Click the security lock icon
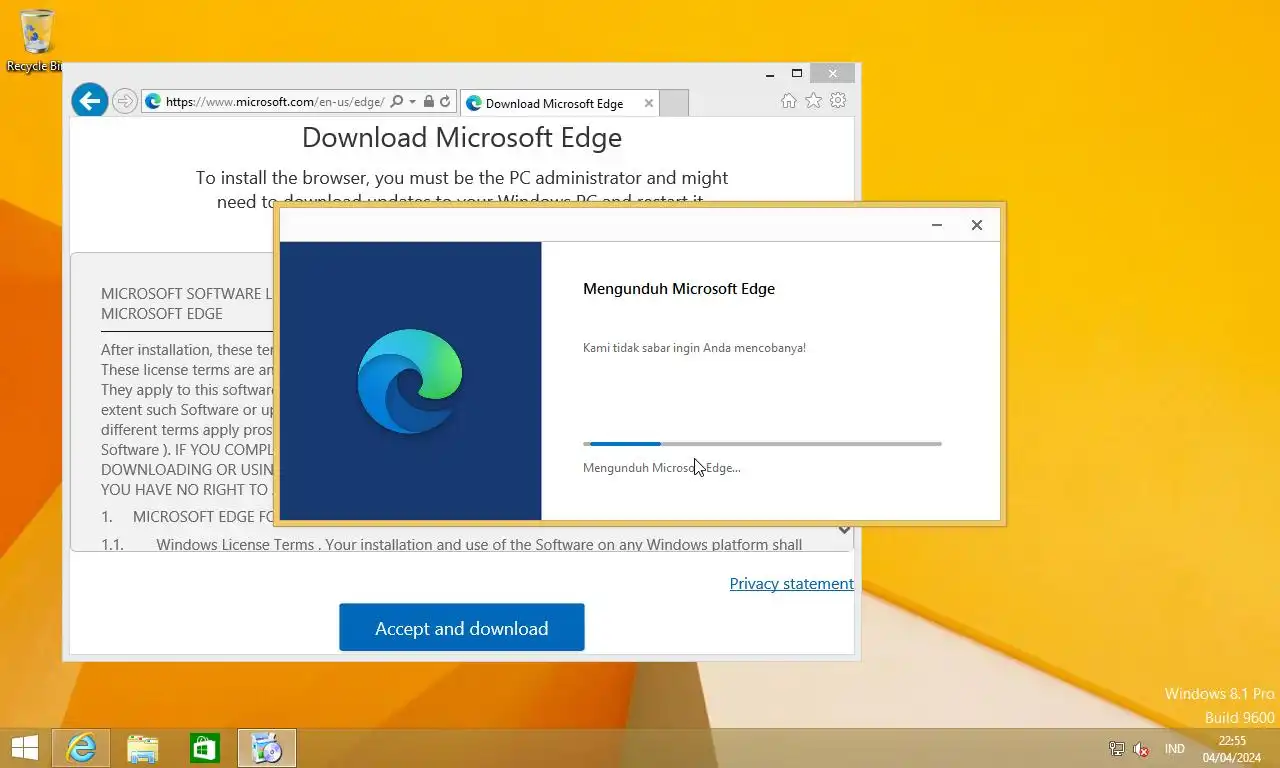 pos(428,102)
